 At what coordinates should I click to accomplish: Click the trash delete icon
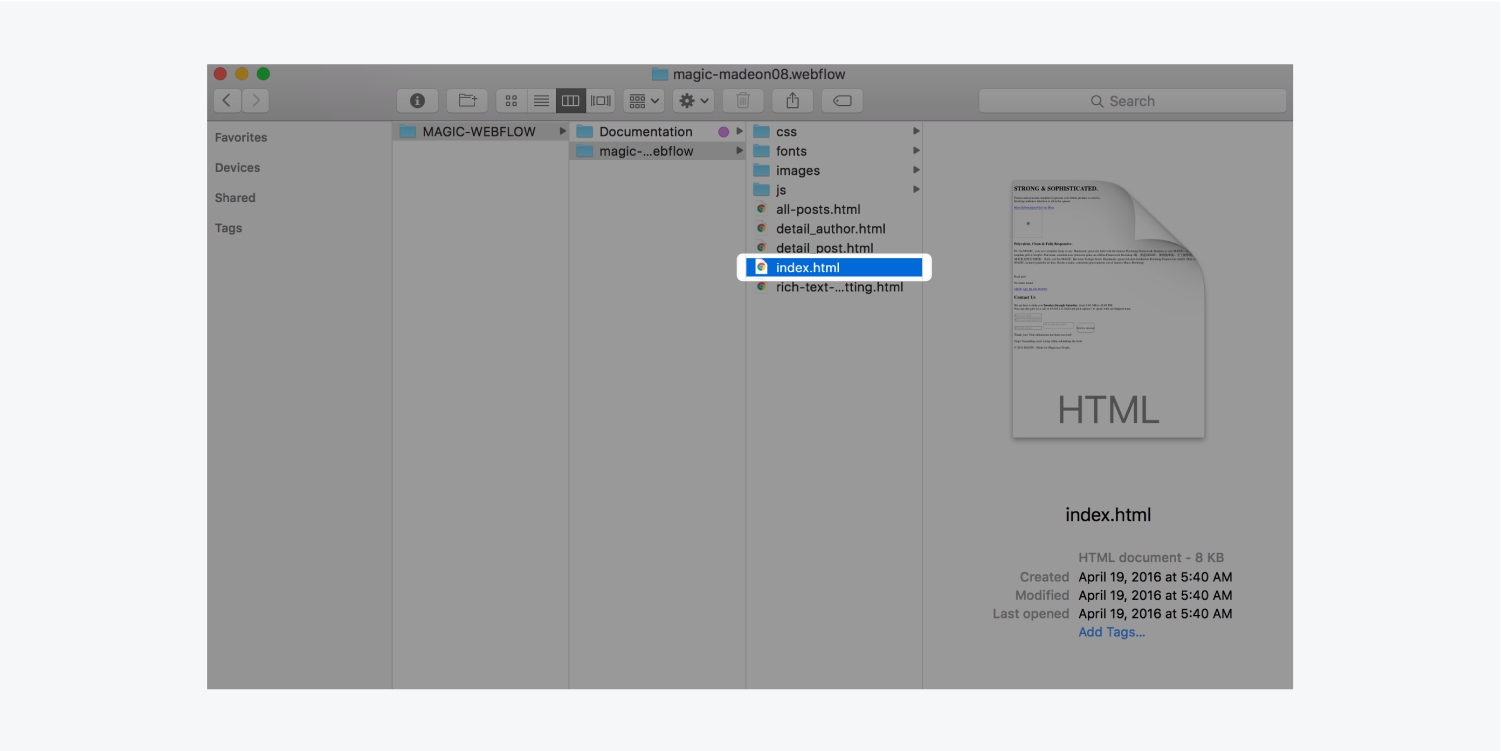[743, 101]
